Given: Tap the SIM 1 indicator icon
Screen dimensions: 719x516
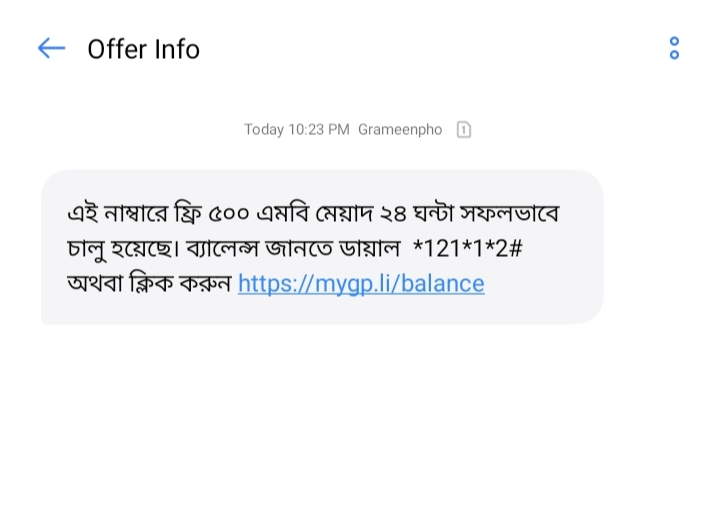Looking at the screenshot, I should point(464,129).
